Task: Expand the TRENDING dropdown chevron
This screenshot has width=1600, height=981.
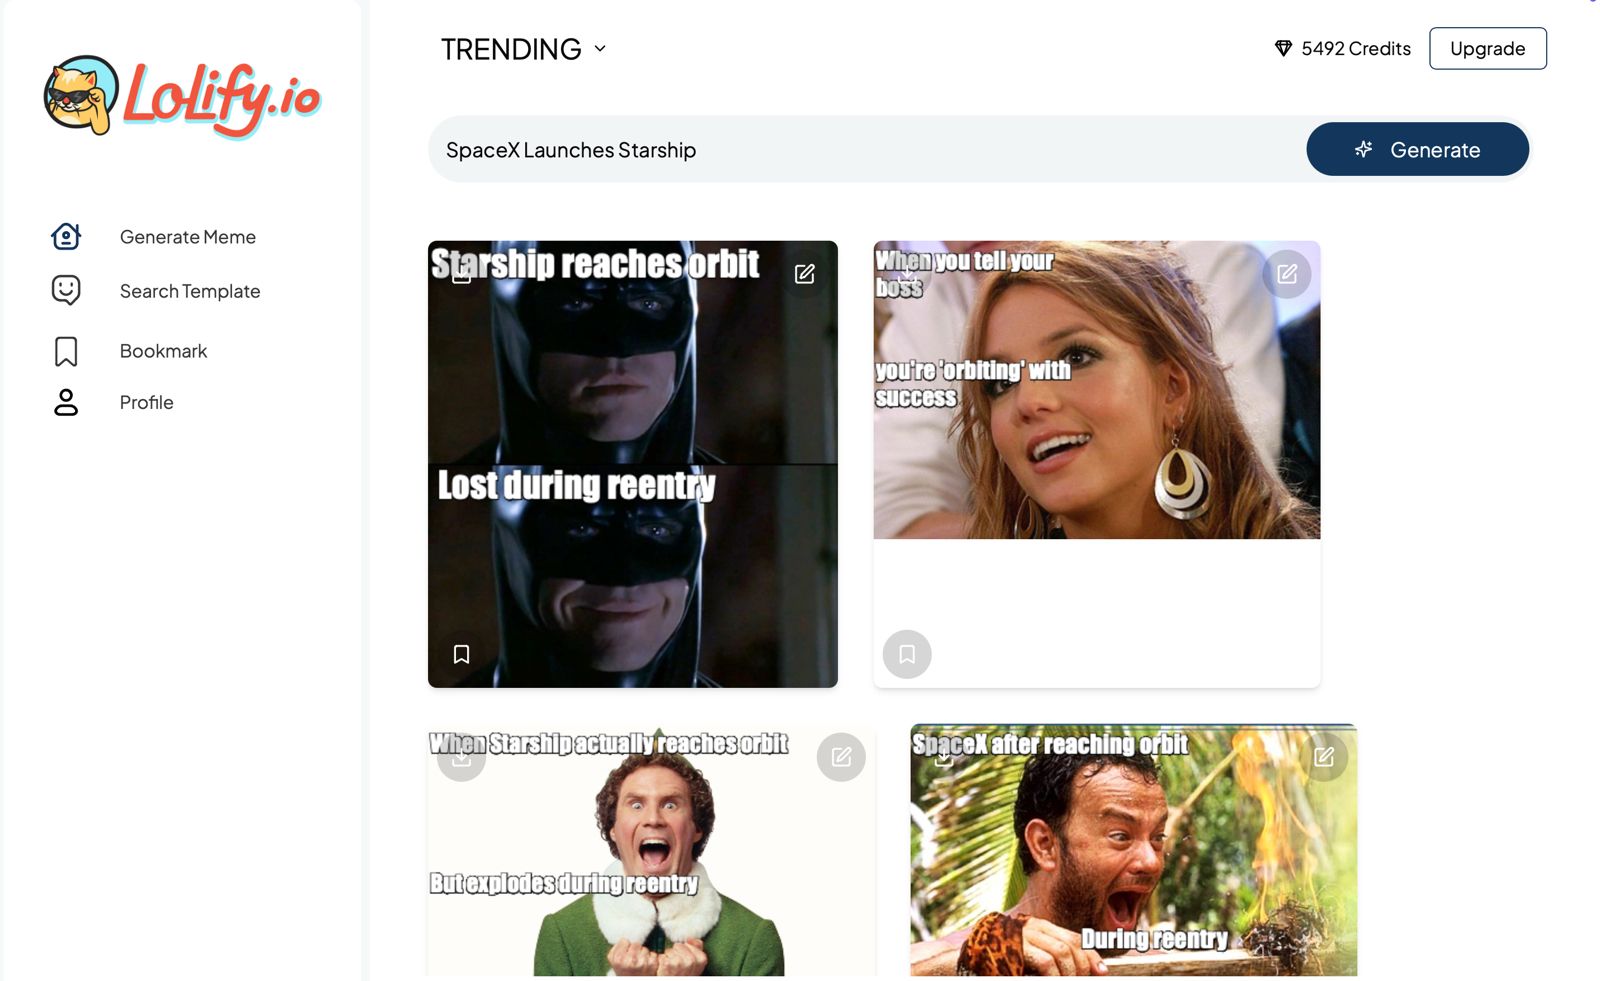Action: coord(600,48)
